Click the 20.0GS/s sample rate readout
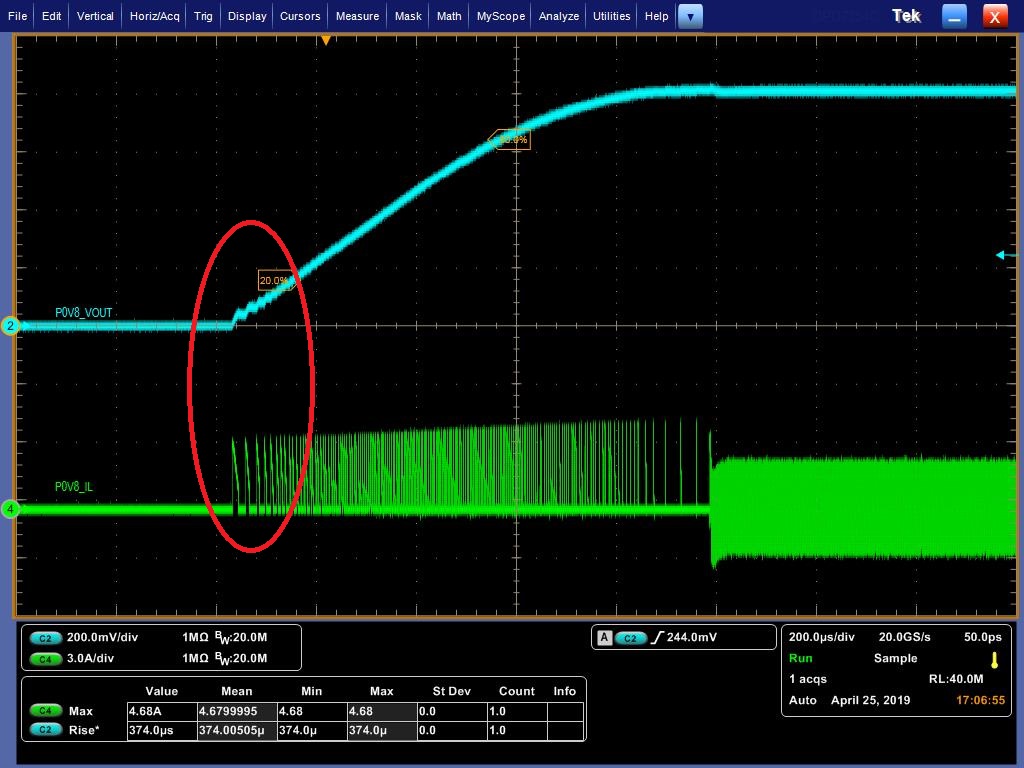1024x768 pixels. (x=904, y=637)
